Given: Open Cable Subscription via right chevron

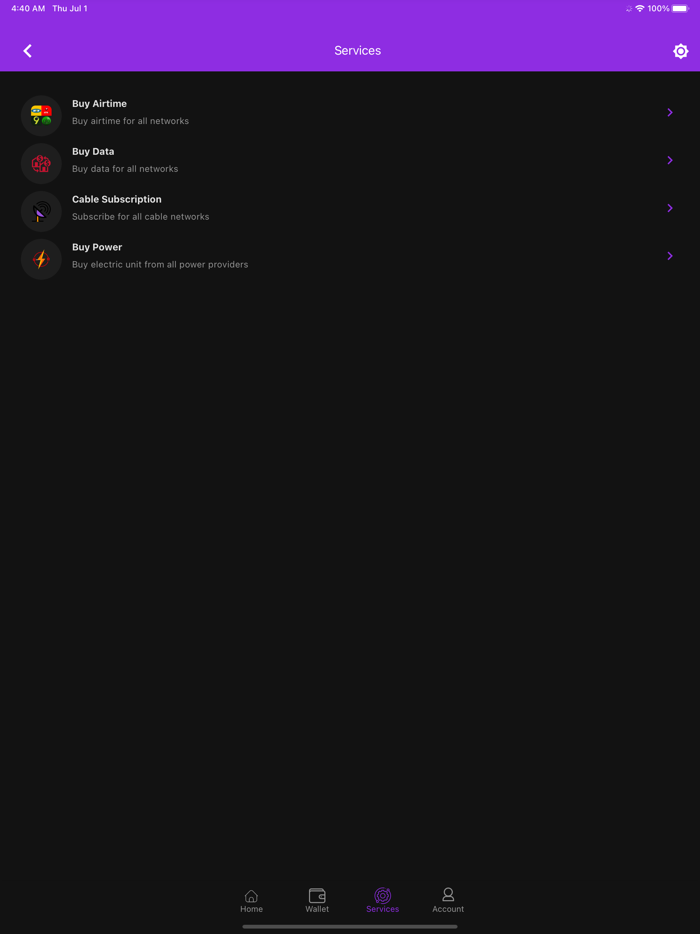Looking at the screenshot, I should coord(670,208).
